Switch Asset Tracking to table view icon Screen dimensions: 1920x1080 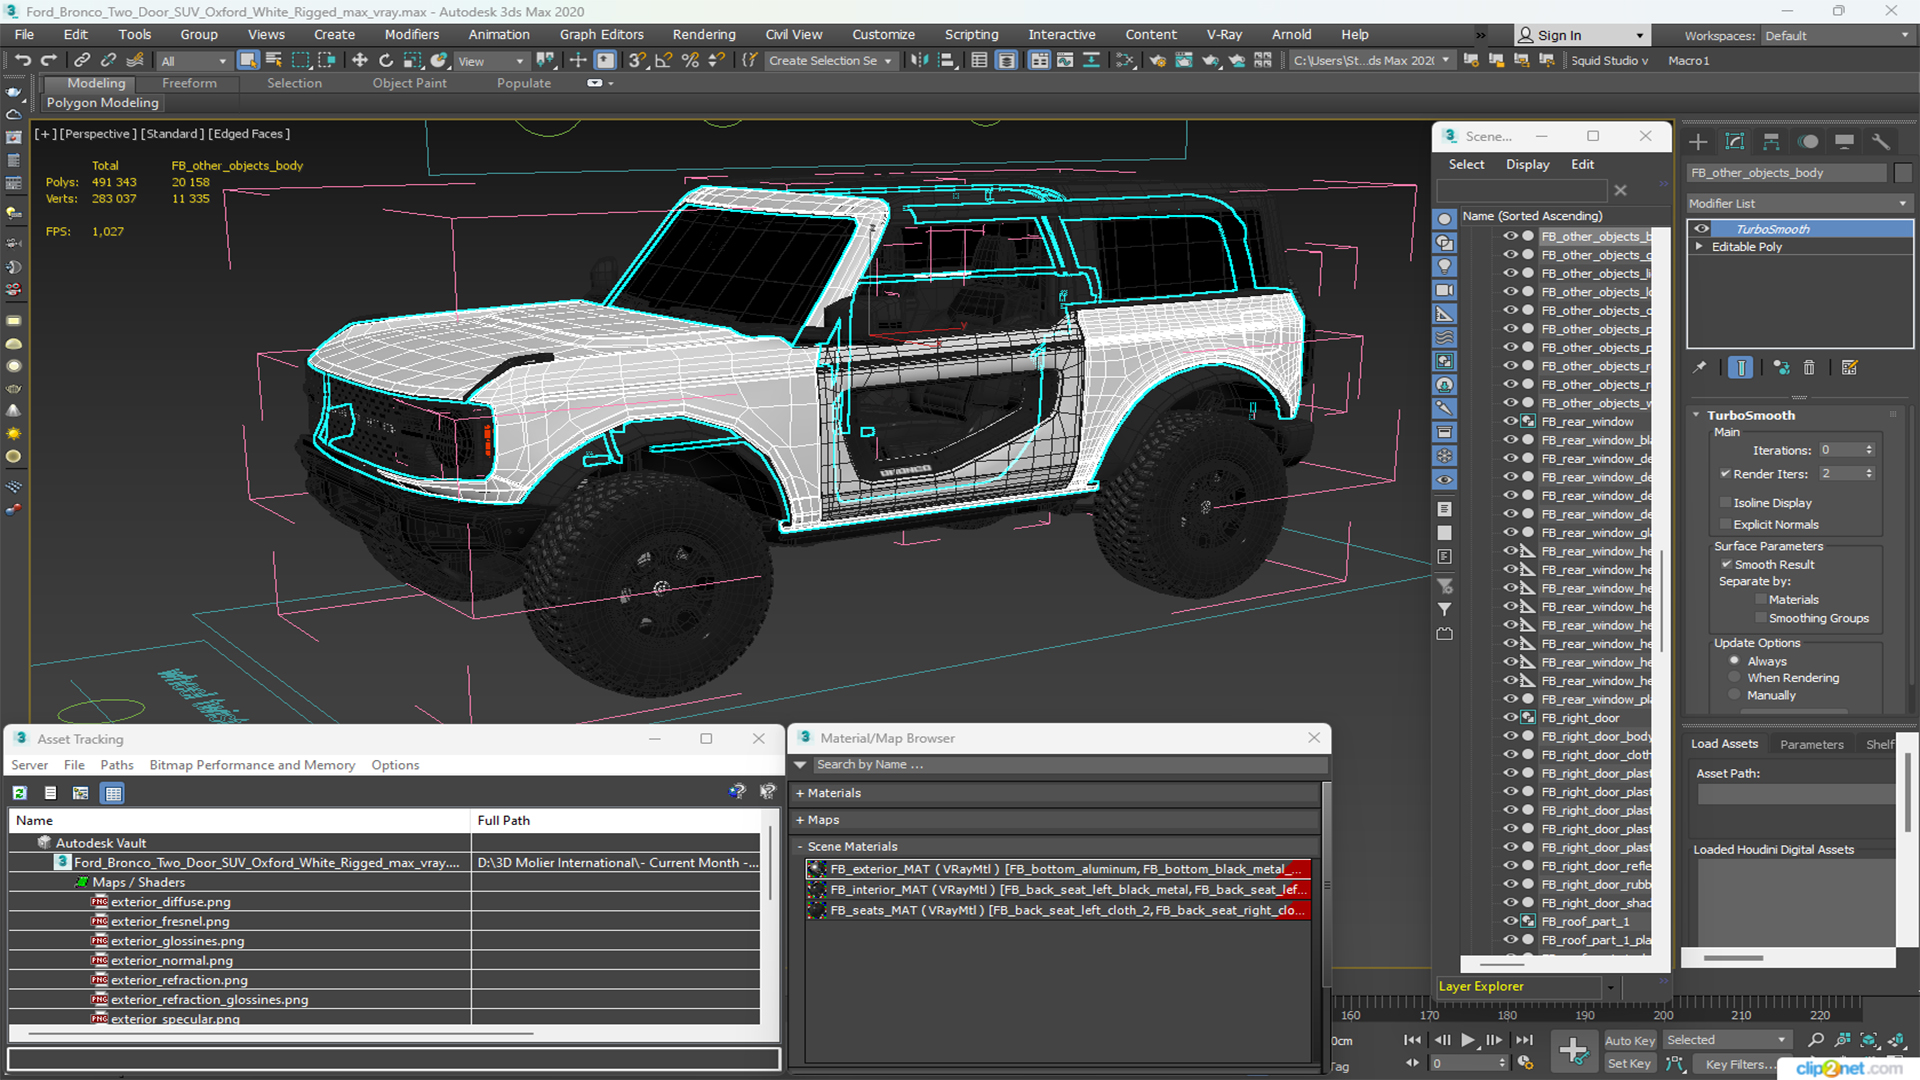pos(113,793)
